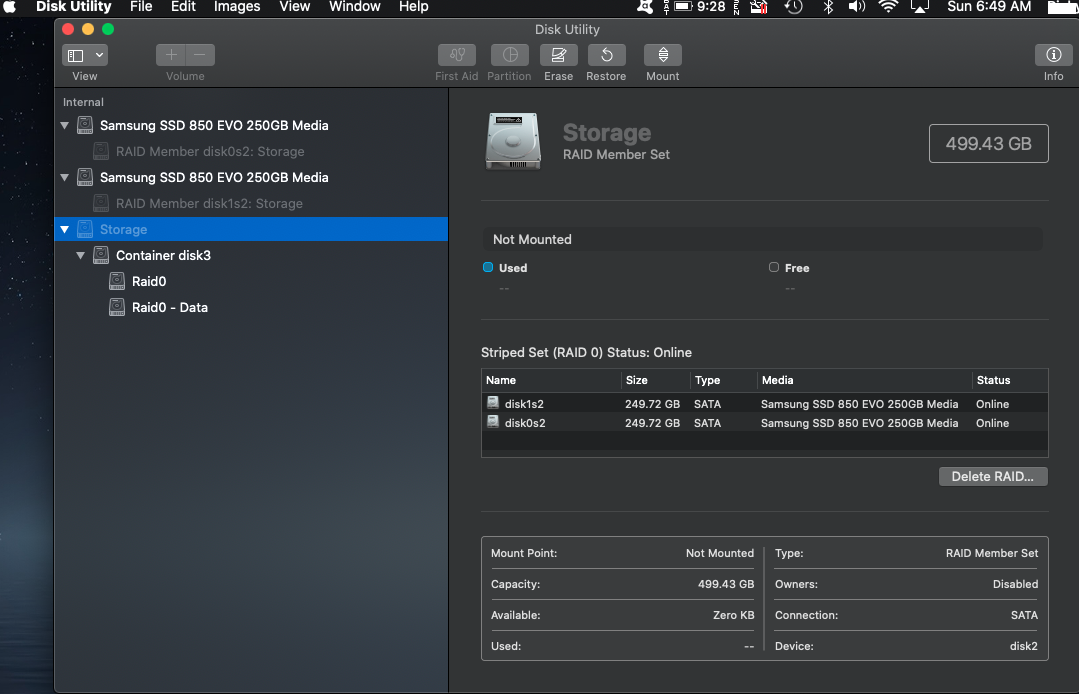Click the blue Used legend swatch

[x=488, y=268]
